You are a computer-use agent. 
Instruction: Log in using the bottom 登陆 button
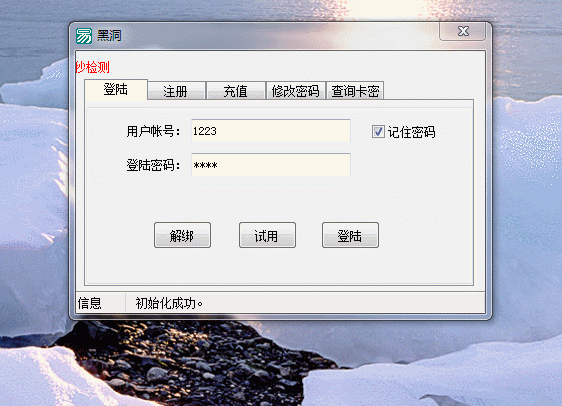tap(350, 235)
